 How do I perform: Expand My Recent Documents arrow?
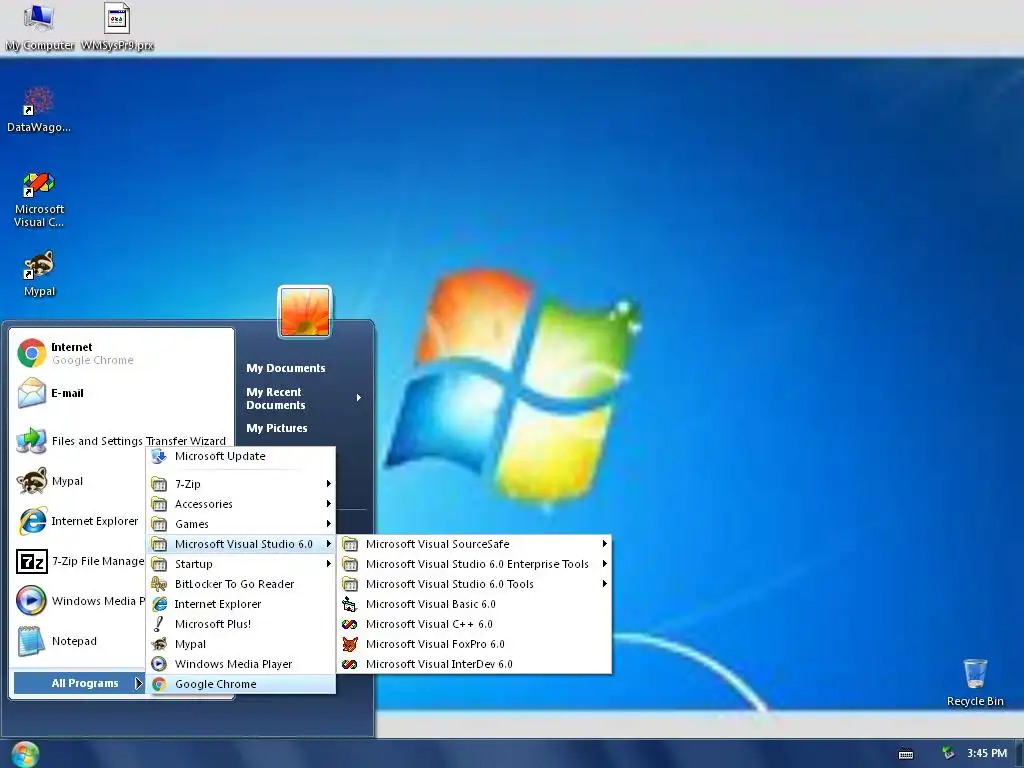point(359,398)
